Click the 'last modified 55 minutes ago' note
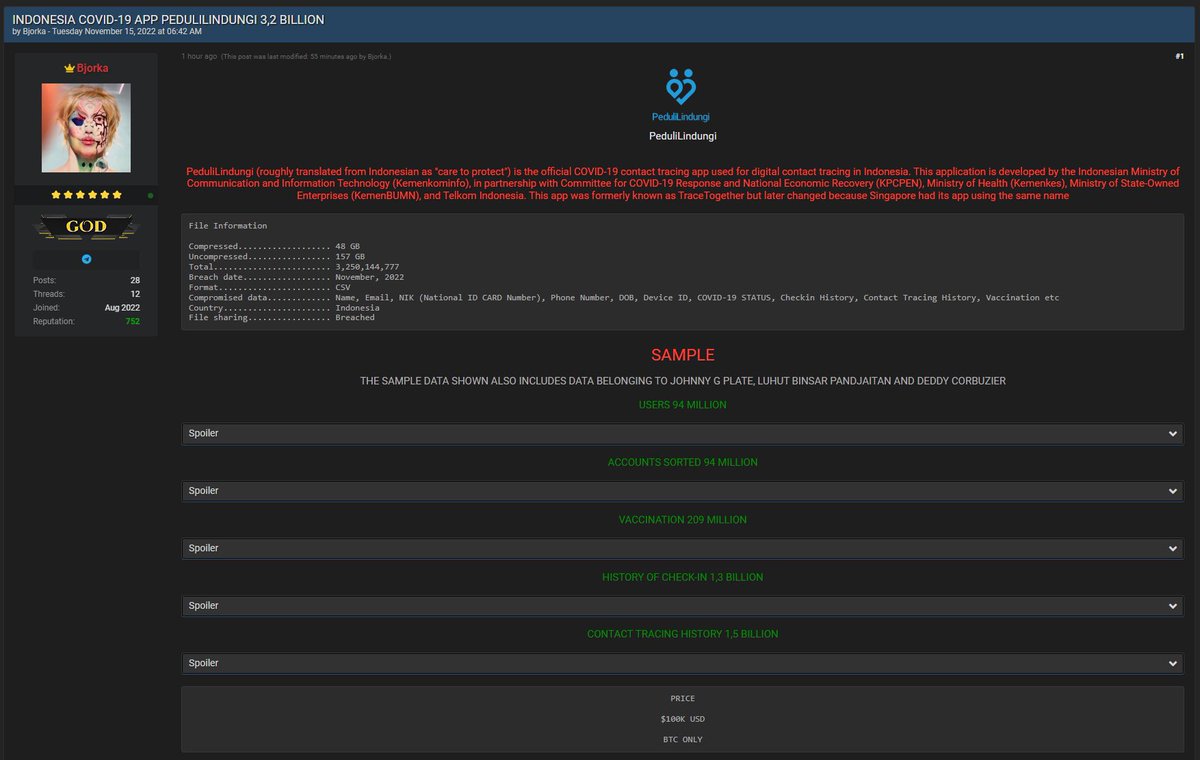The image size is (1200, 760). coord(306,57)
